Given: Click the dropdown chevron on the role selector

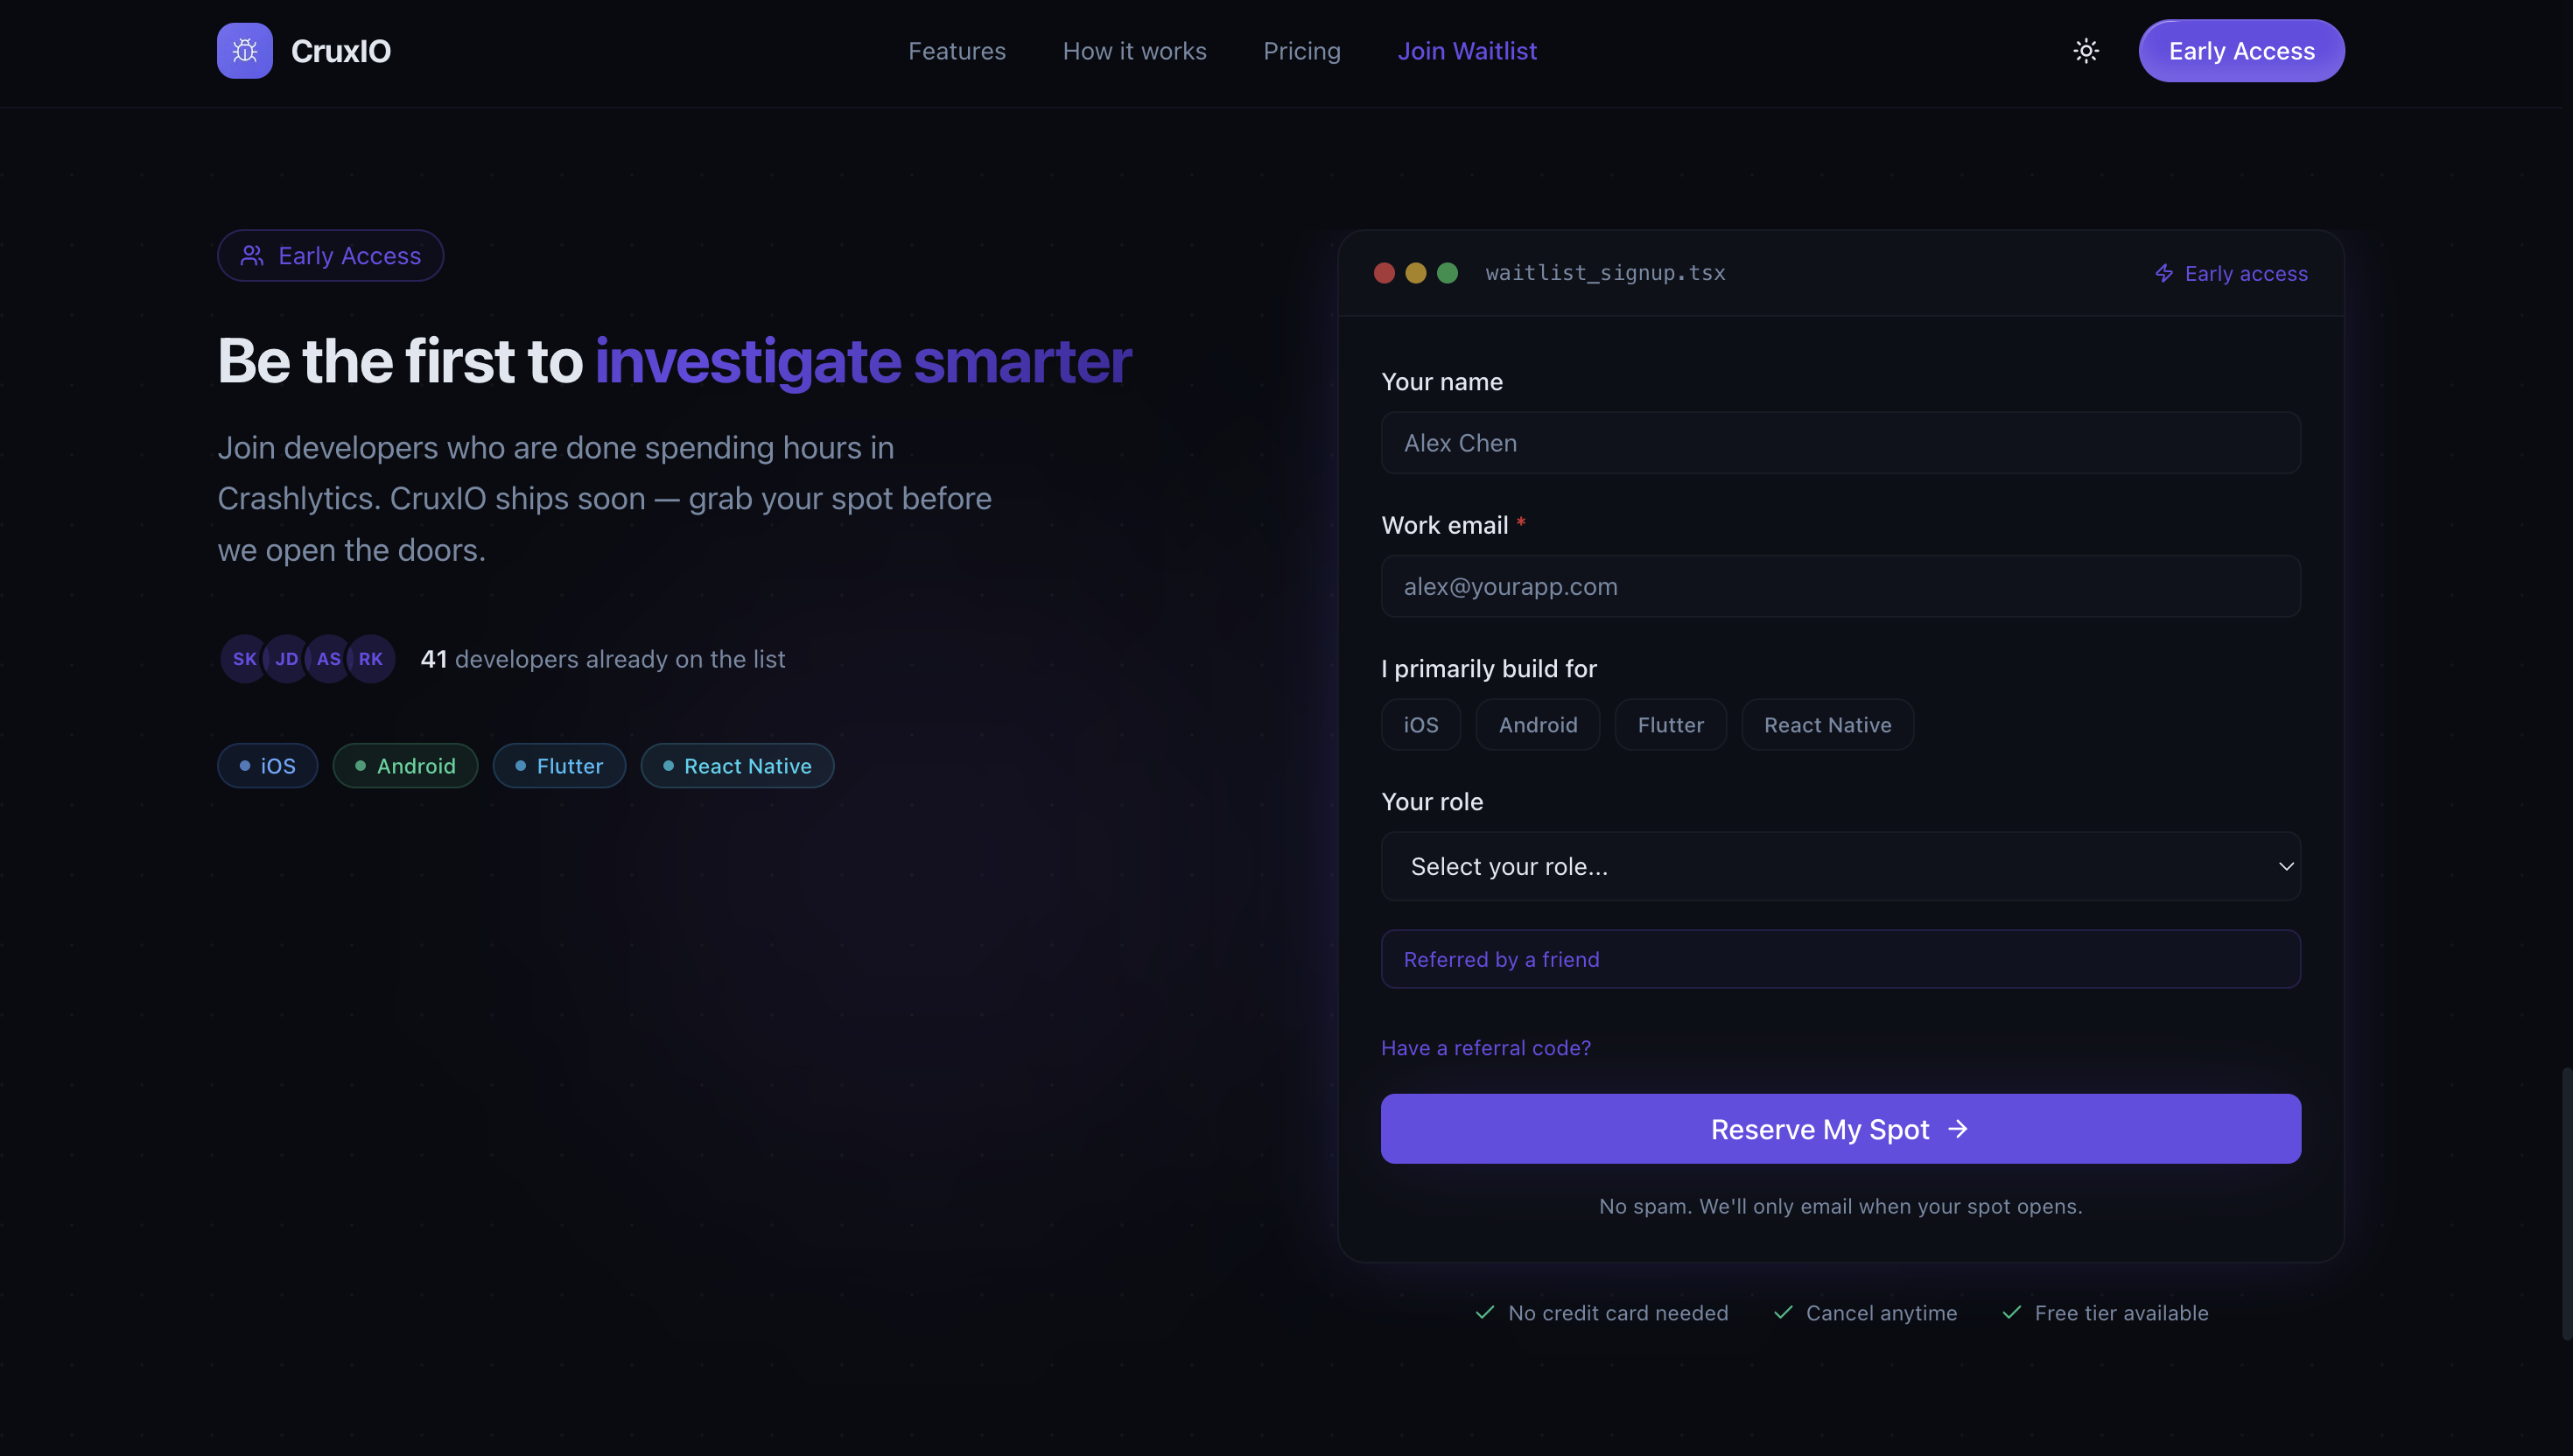Looking at the screenshot, I should tap(2285, 866).
